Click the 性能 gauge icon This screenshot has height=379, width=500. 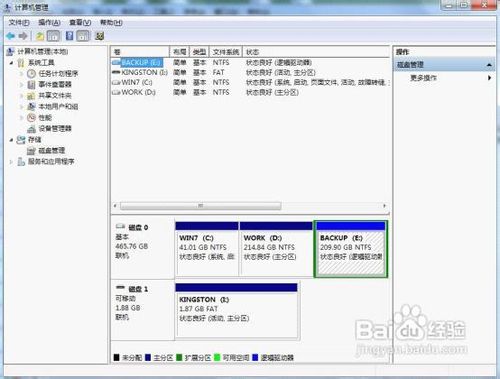pyautogui.click(x=31, y=118)
